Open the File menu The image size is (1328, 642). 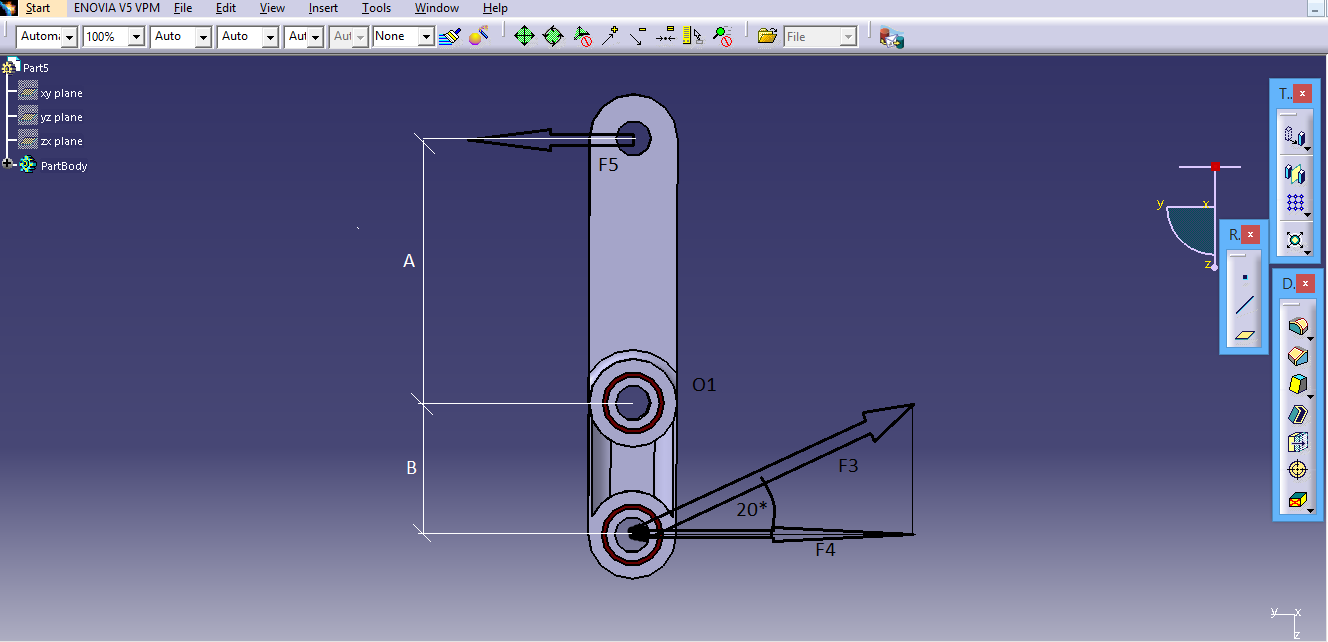pos(183,8)
